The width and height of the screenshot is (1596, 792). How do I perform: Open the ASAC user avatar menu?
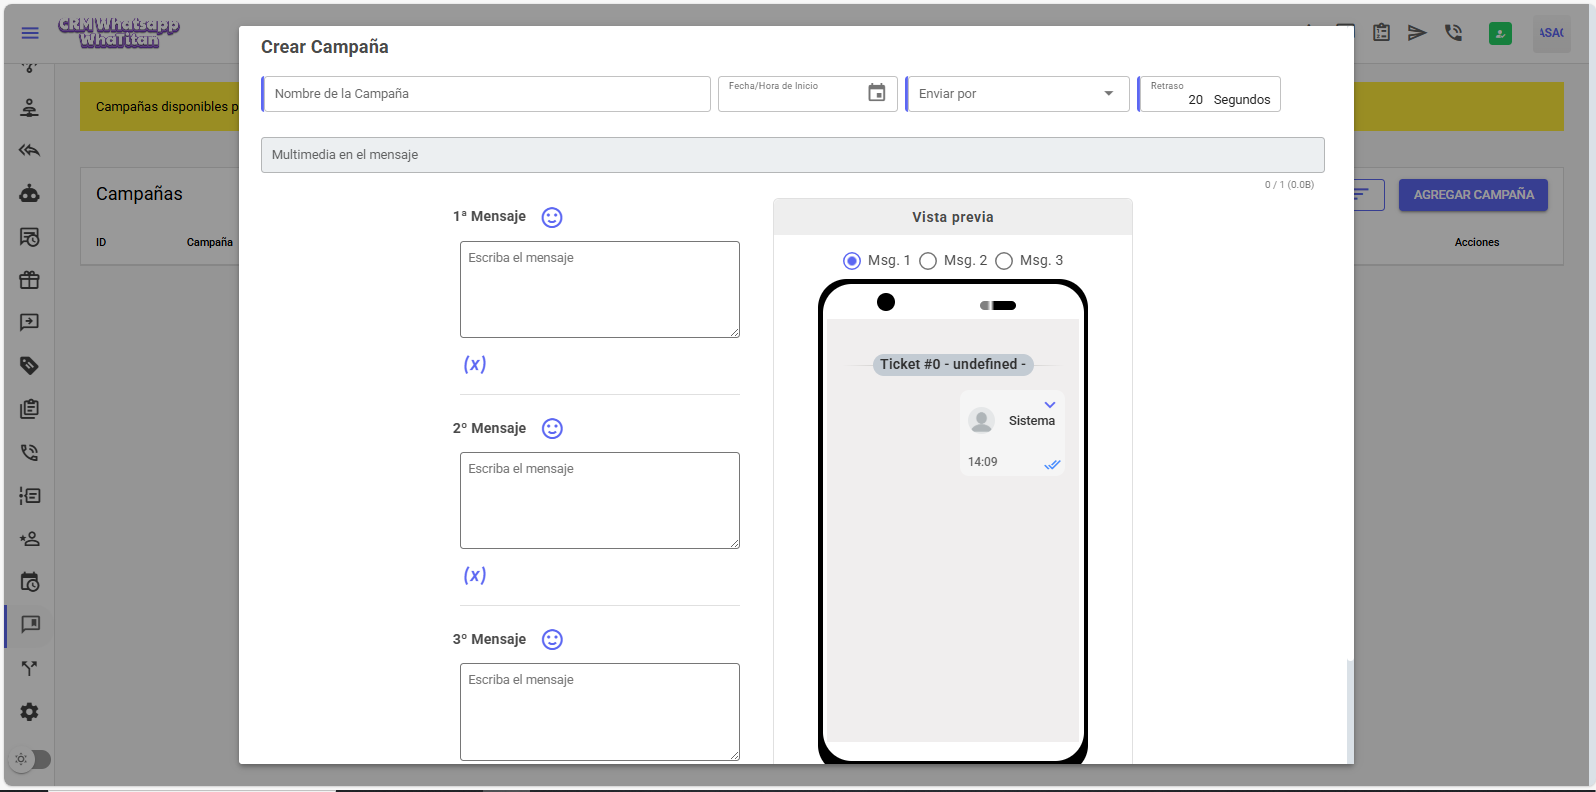click(x=1551, y=33)
